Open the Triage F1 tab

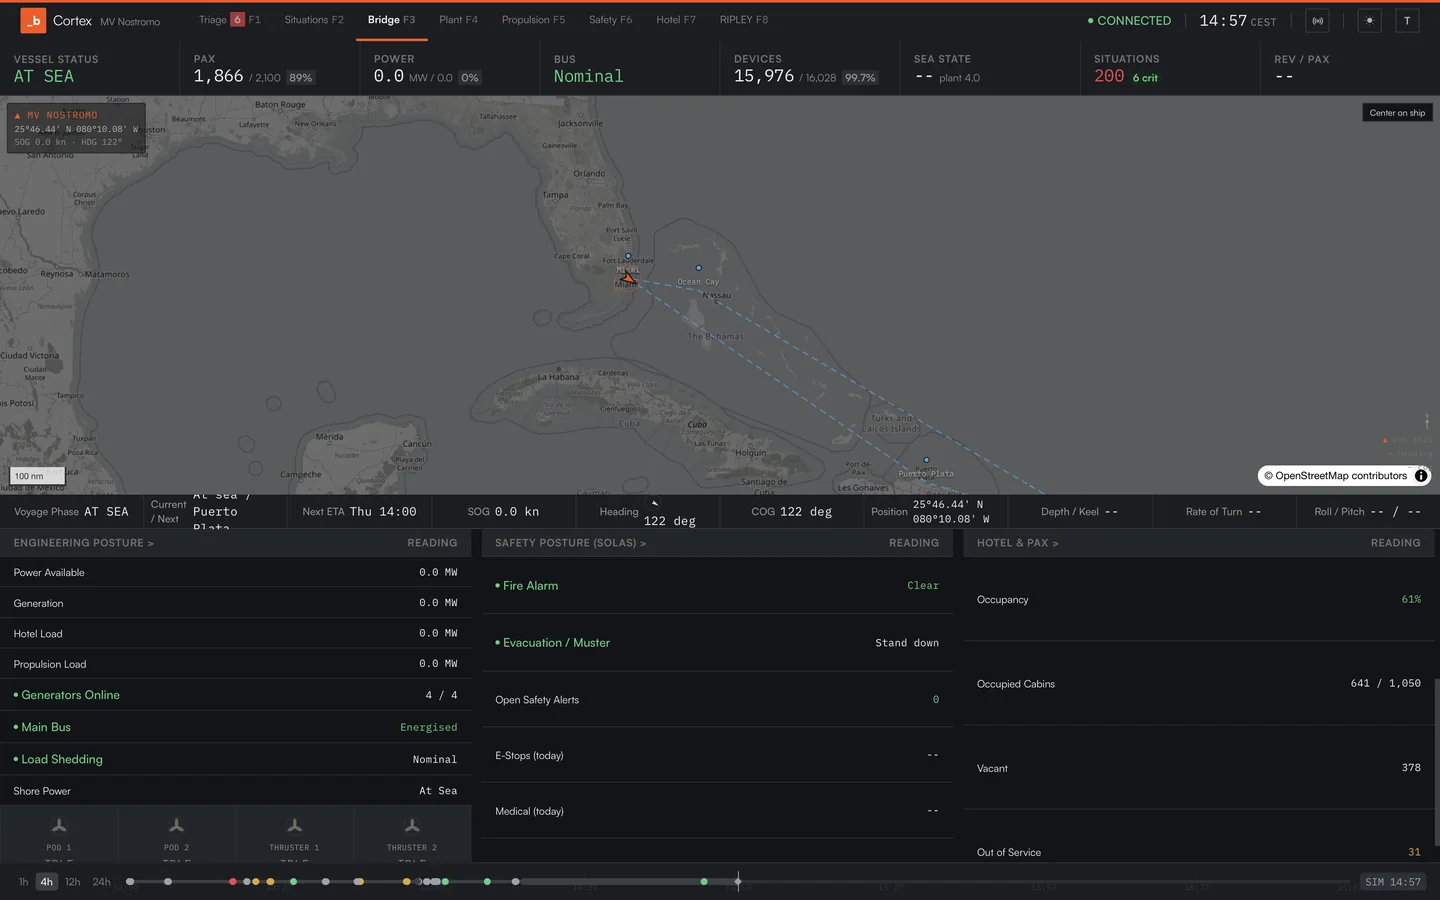[x=230, y=20]
